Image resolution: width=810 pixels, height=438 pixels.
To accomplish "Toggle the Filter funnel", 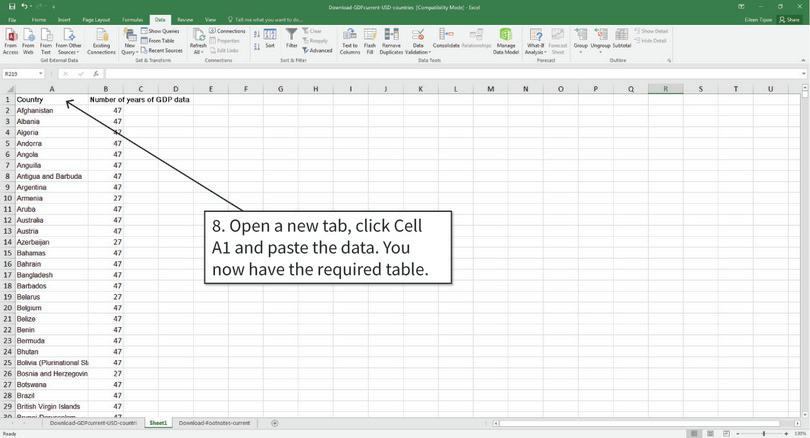I will (292, 39).
